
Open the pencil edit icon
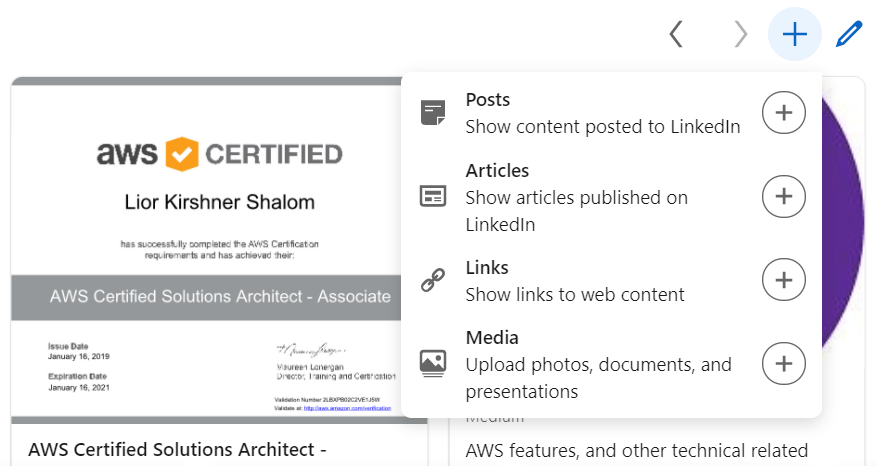coord(848,35)
